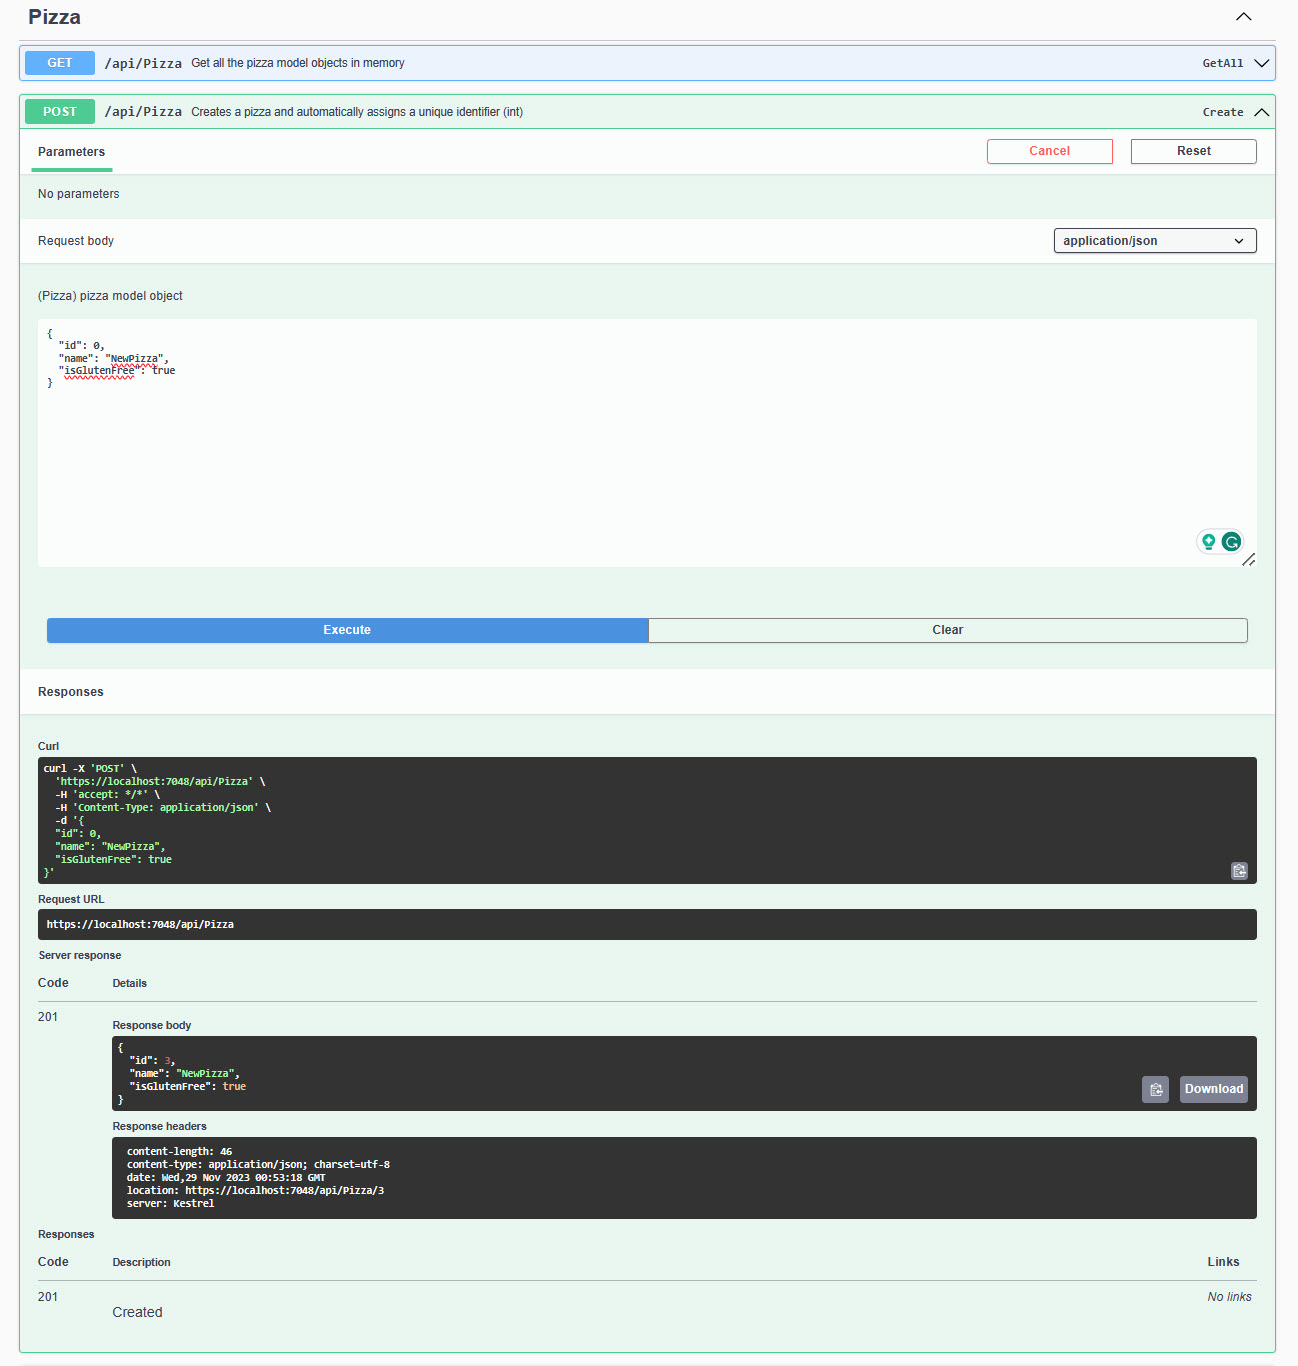The image size is (1298, 1366).
Task: Collapse the POST /api/Pizza Create operation chevron
Action: pyautogui.click(x=1261, y=112)
